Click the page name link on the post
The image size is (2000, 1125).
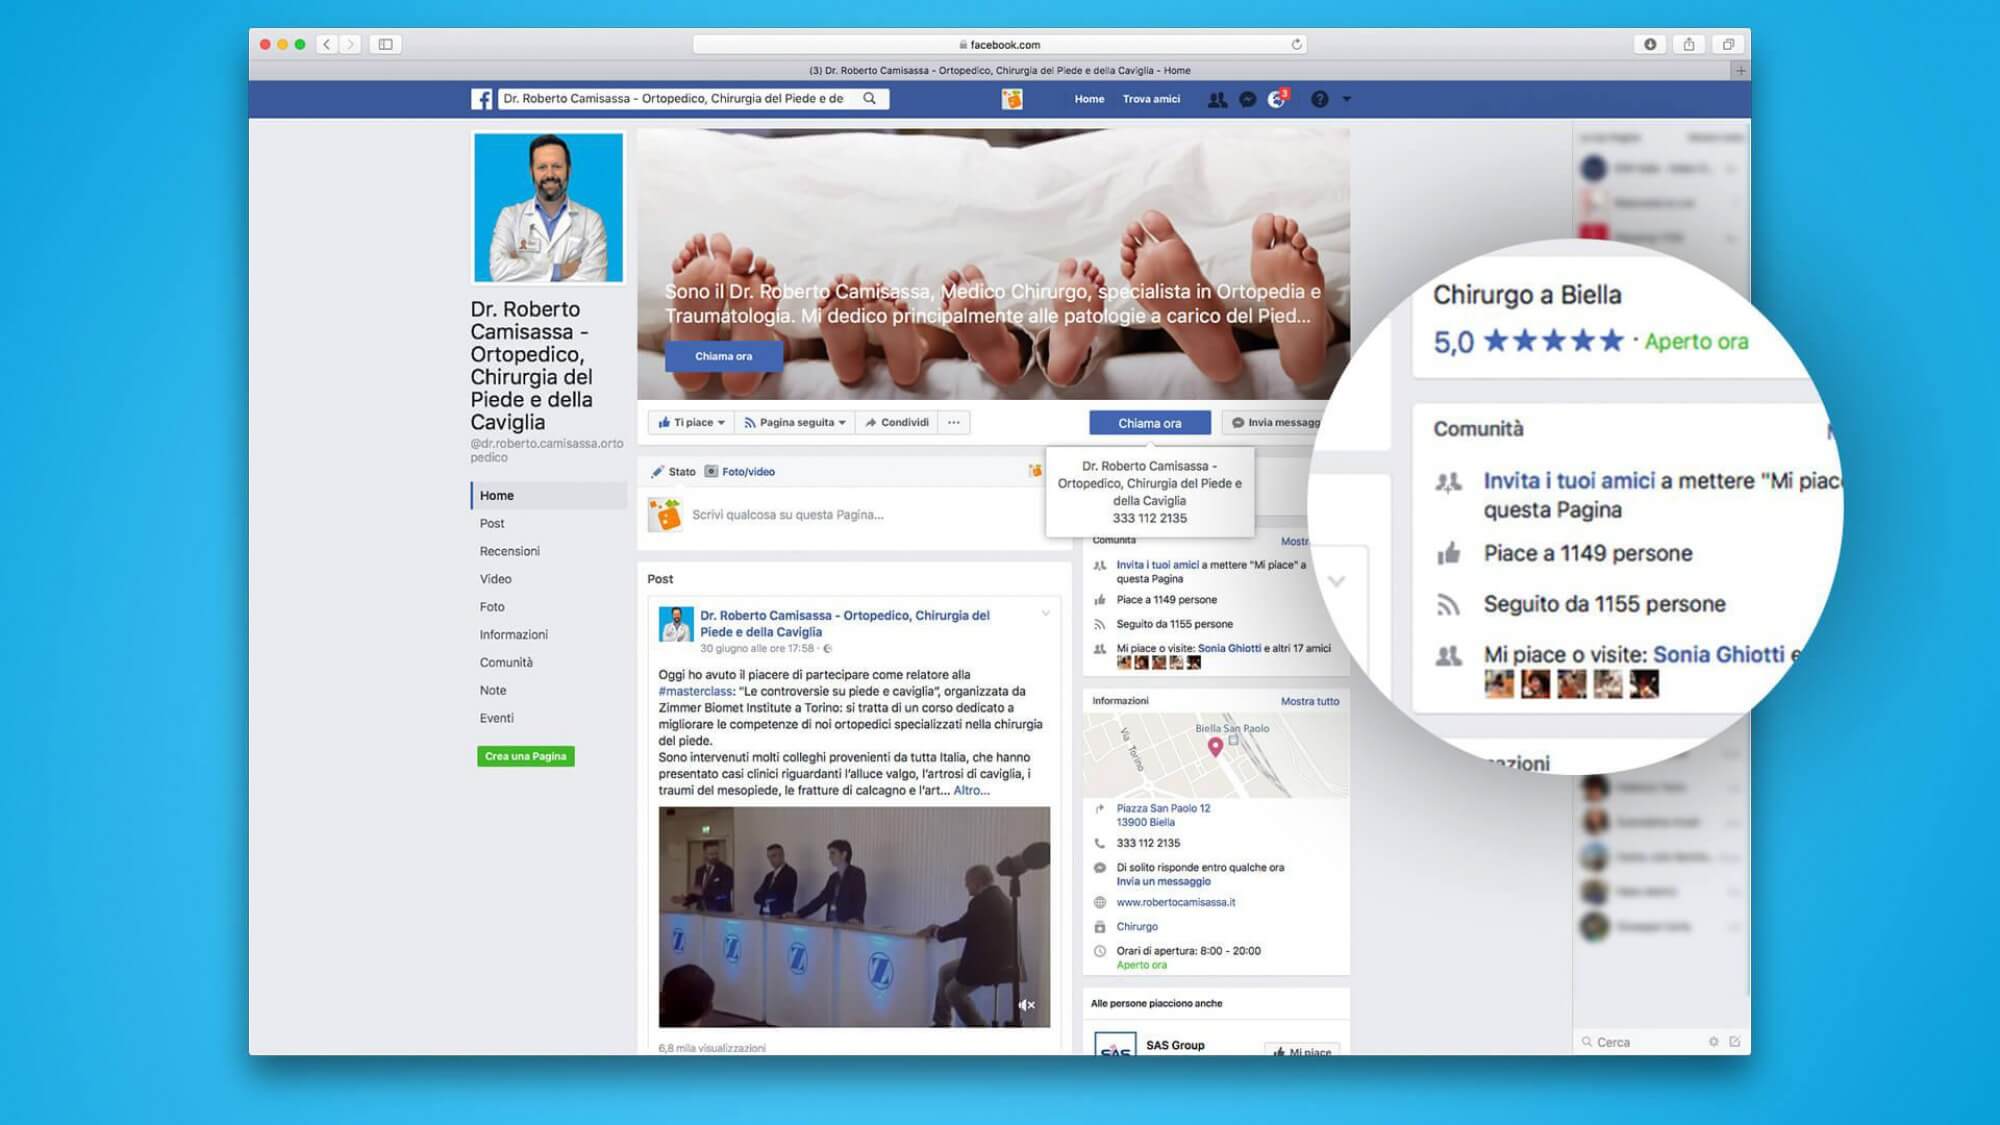[845, 623]
